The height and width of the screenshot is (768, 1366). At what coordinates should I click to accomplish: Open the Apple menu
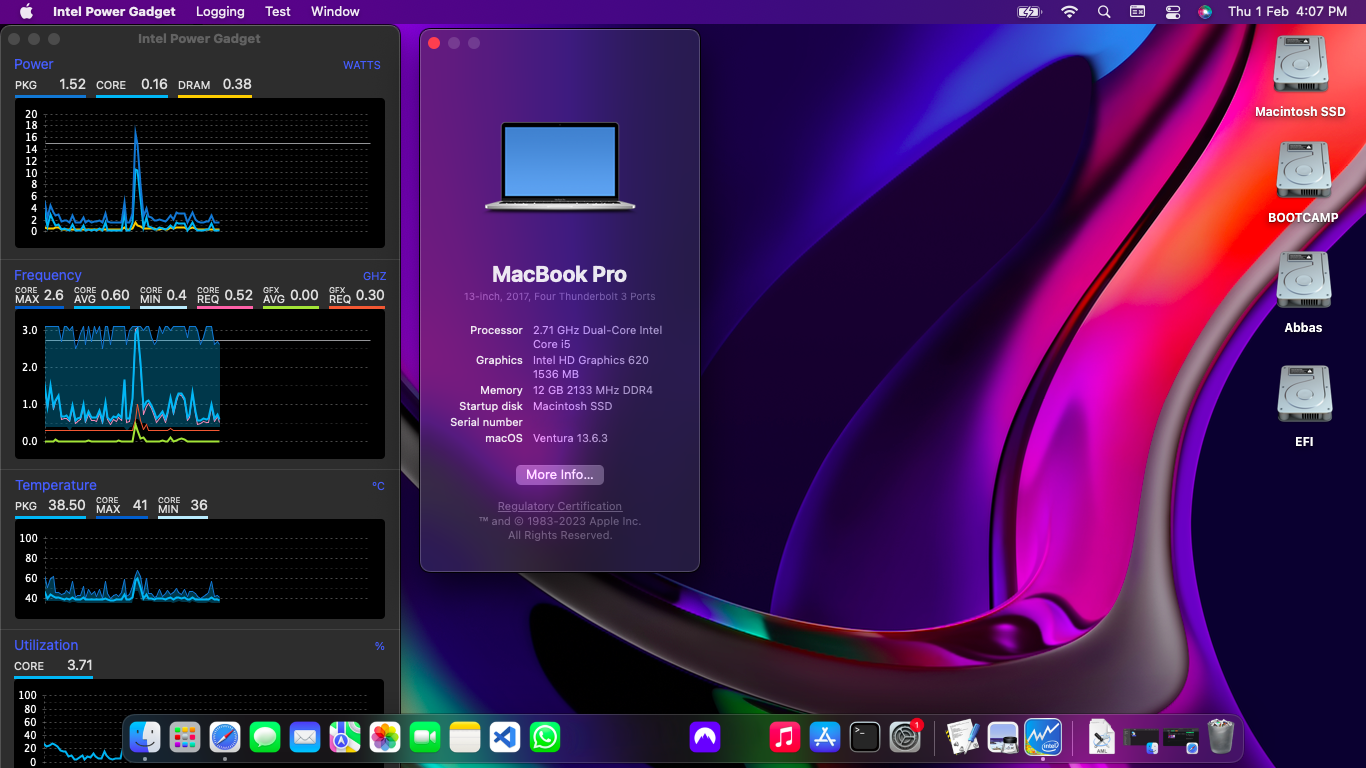coord(27,12)
